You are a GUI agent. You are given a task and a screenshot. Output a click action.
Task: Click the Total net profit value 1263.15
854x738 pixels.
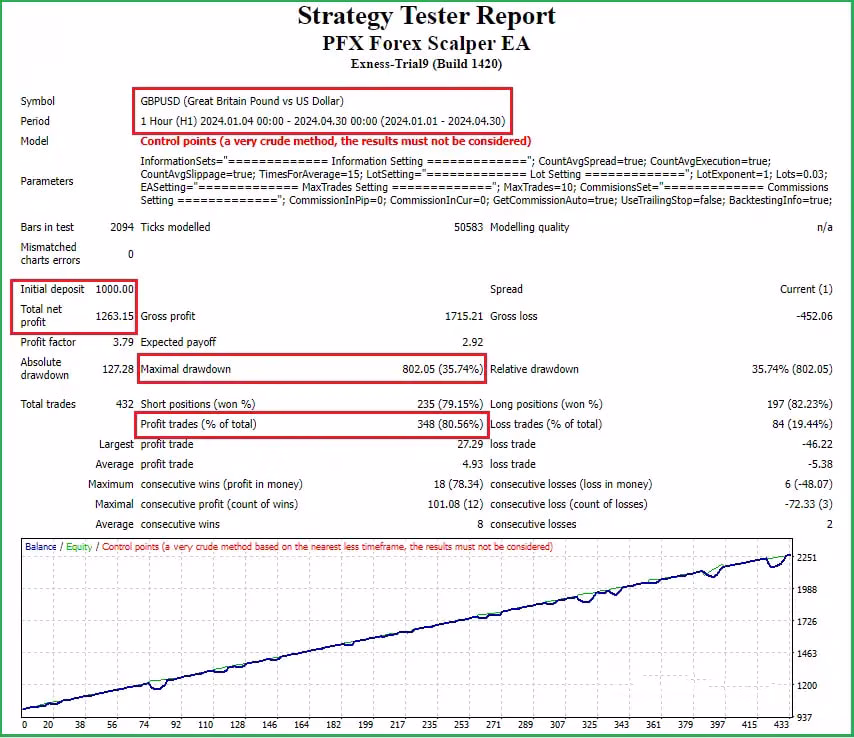[114, 316]
